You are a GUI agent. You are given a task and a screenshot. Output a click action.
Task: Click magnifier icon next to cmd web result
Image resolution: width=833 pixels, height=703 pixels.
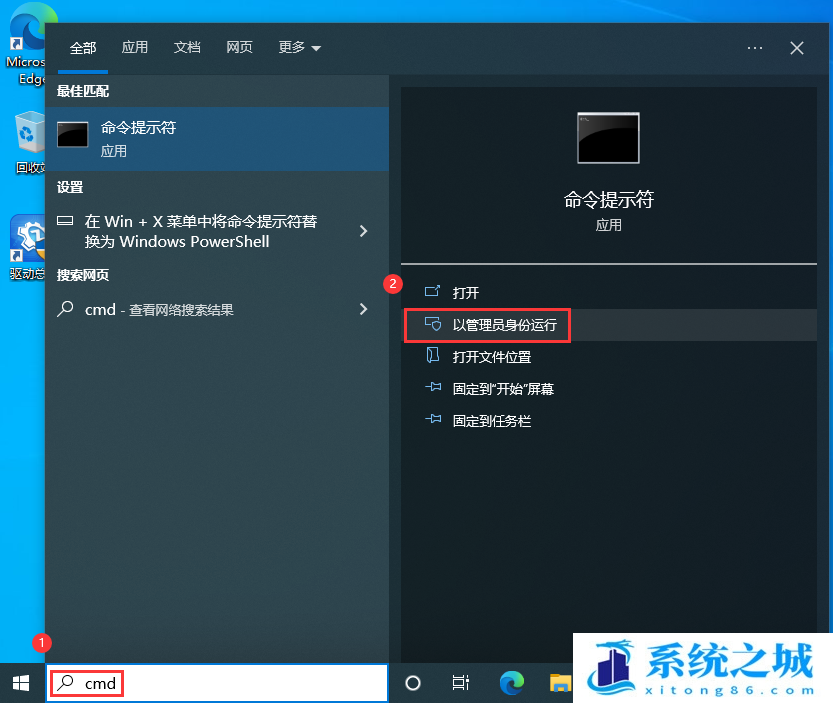tap(65, 309)
